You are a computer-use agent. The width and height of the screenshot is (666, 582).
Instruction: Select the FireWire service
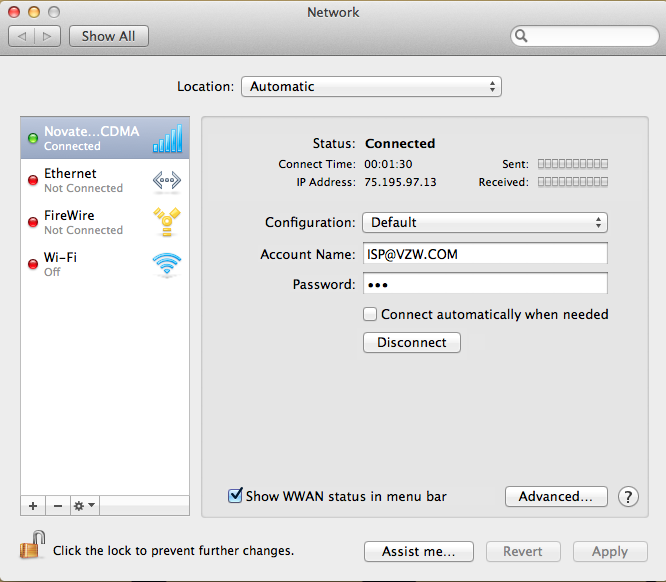105,222
